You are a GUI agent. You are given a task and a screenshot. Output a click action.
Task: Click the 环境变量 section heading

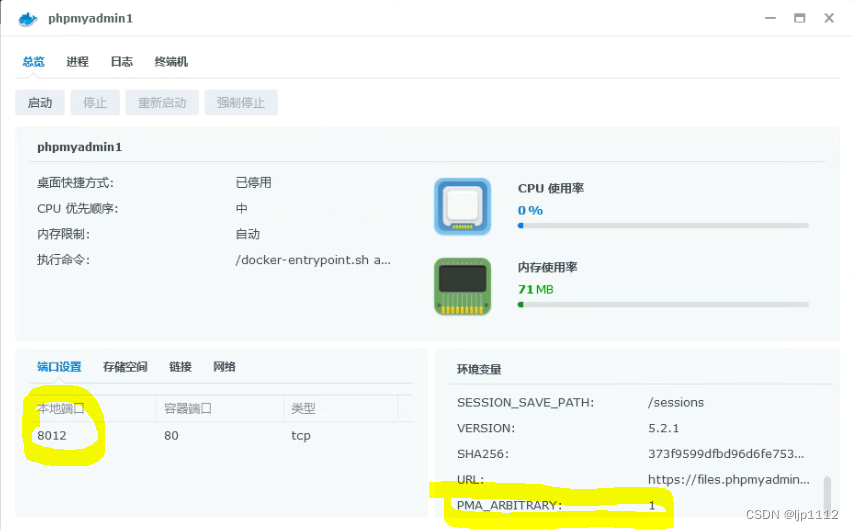point(479,369)
